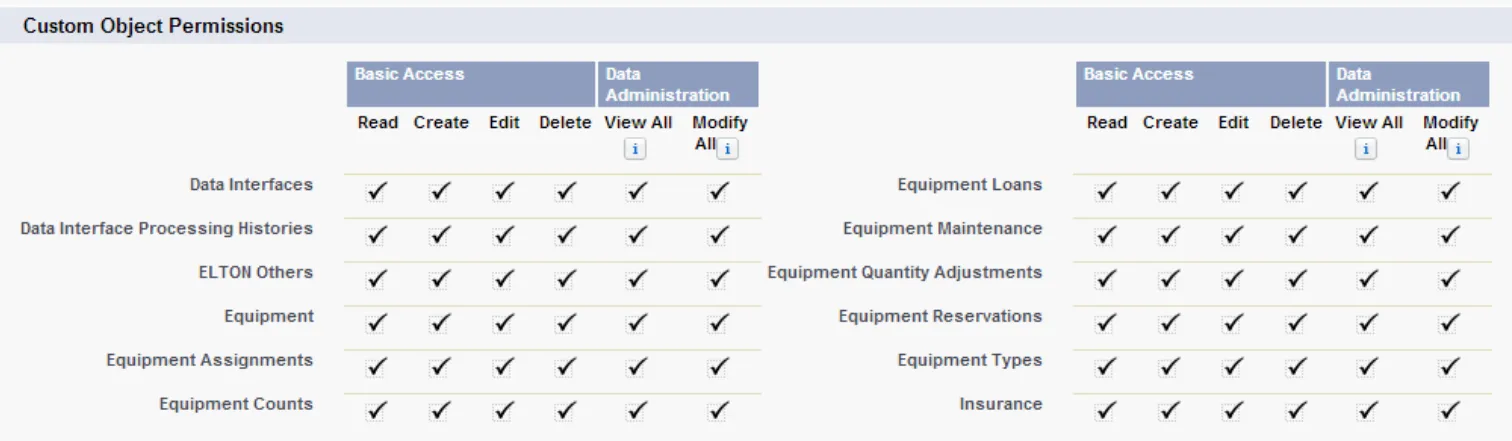Toggle Modify All checkmark for Insurance
Viewport: 1512px width, 441px height.
coord(1449,411)
